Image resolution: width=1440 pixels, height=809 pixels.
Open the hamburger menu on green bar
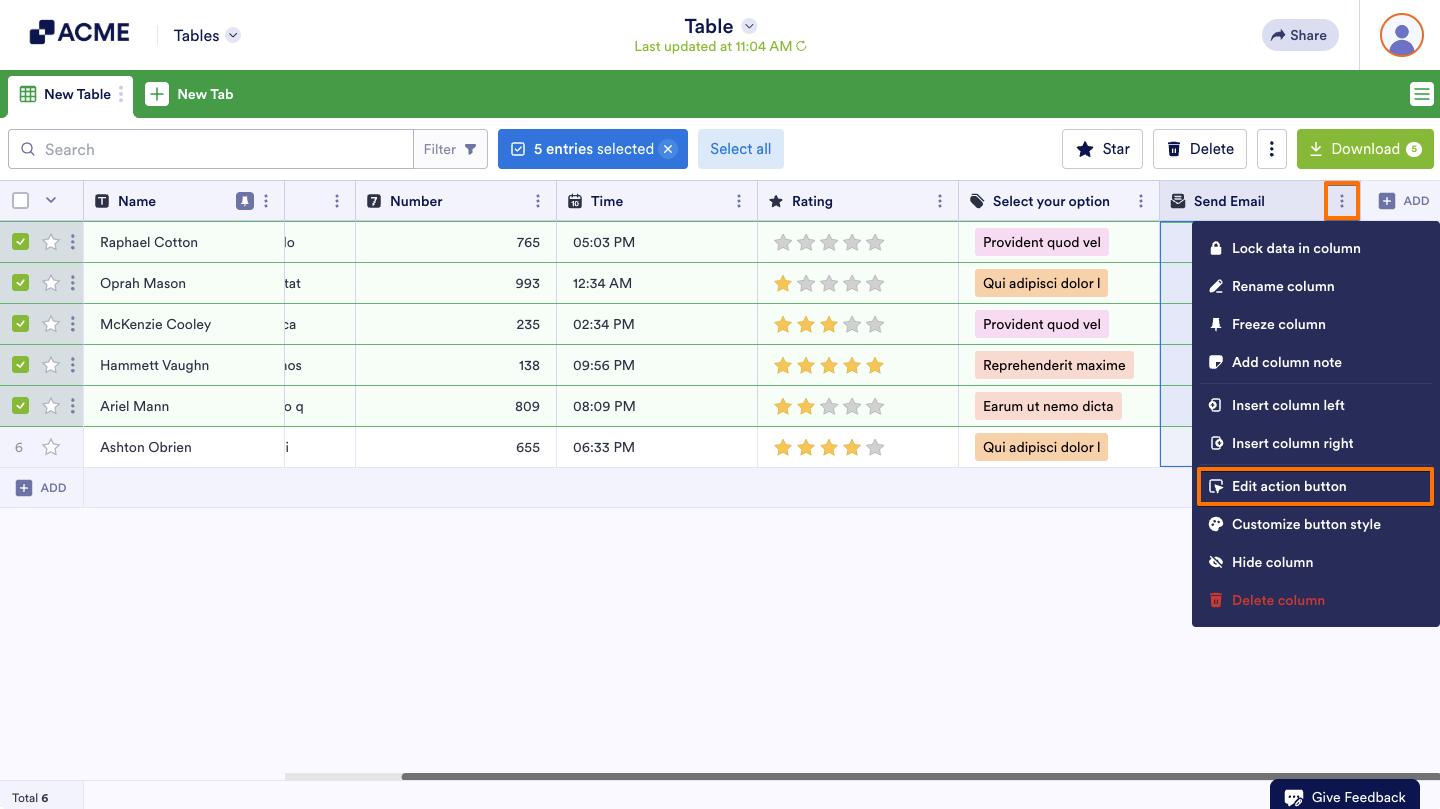(1421, 94)
